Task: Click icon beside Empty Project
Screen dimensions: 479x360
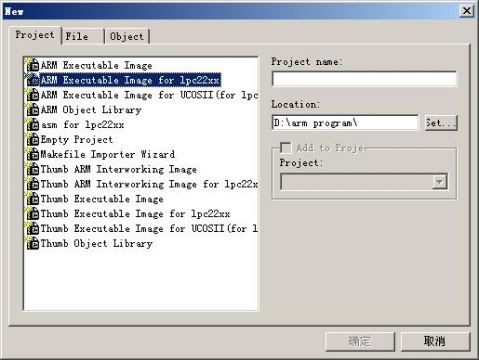Action: pos(32,139)
